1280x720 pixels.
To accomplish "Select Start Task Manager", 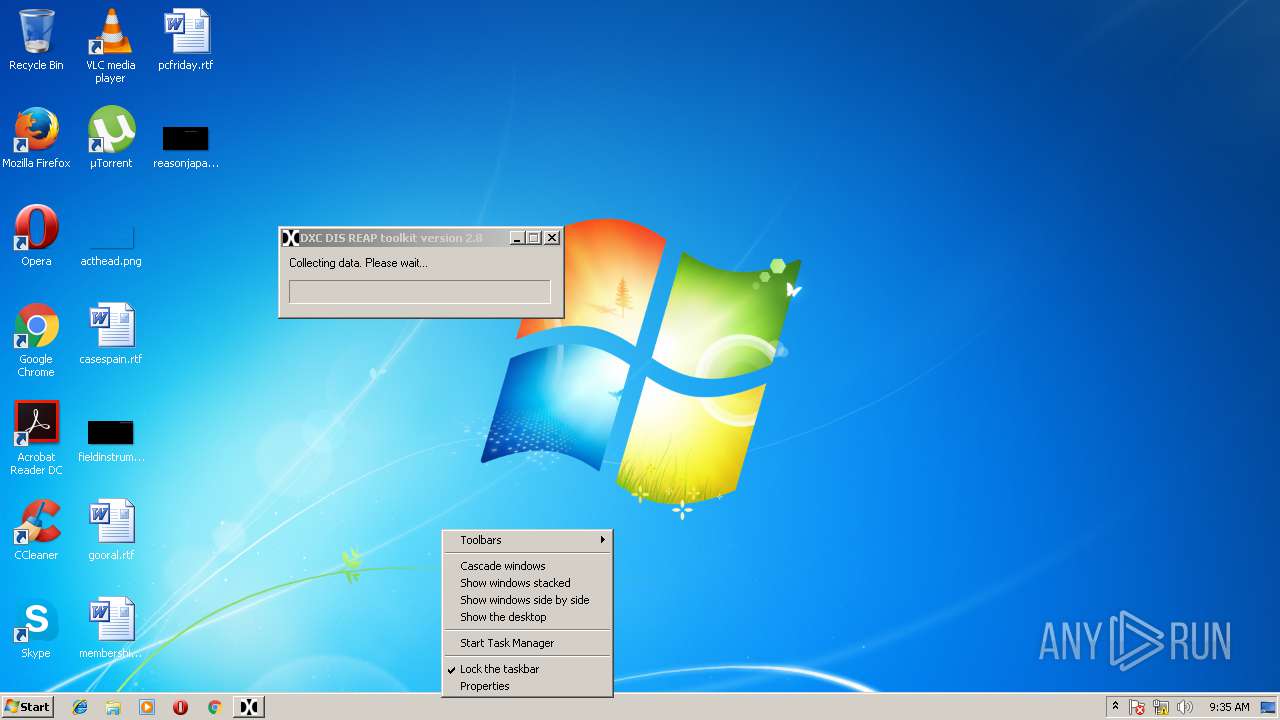I will pyautogui.click(x=527, y=643).
